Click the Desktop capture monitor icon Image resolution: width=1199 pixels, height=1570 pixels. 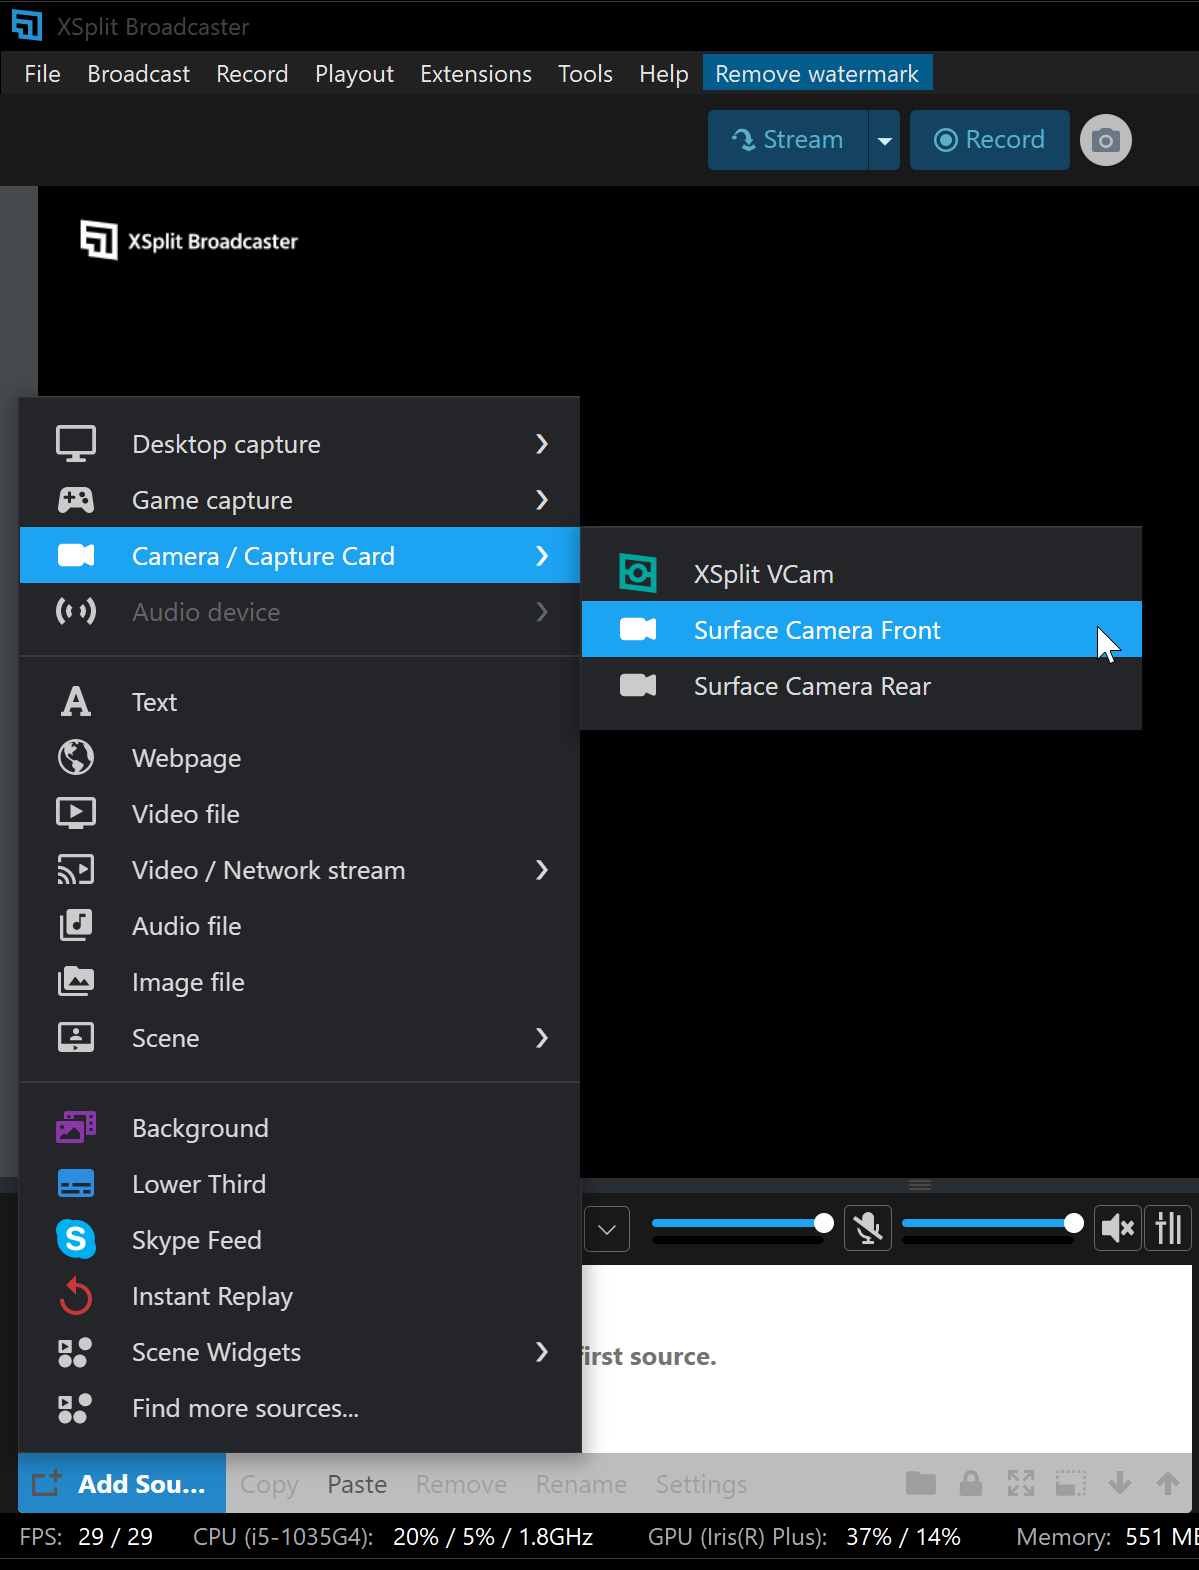coord(76,444)
